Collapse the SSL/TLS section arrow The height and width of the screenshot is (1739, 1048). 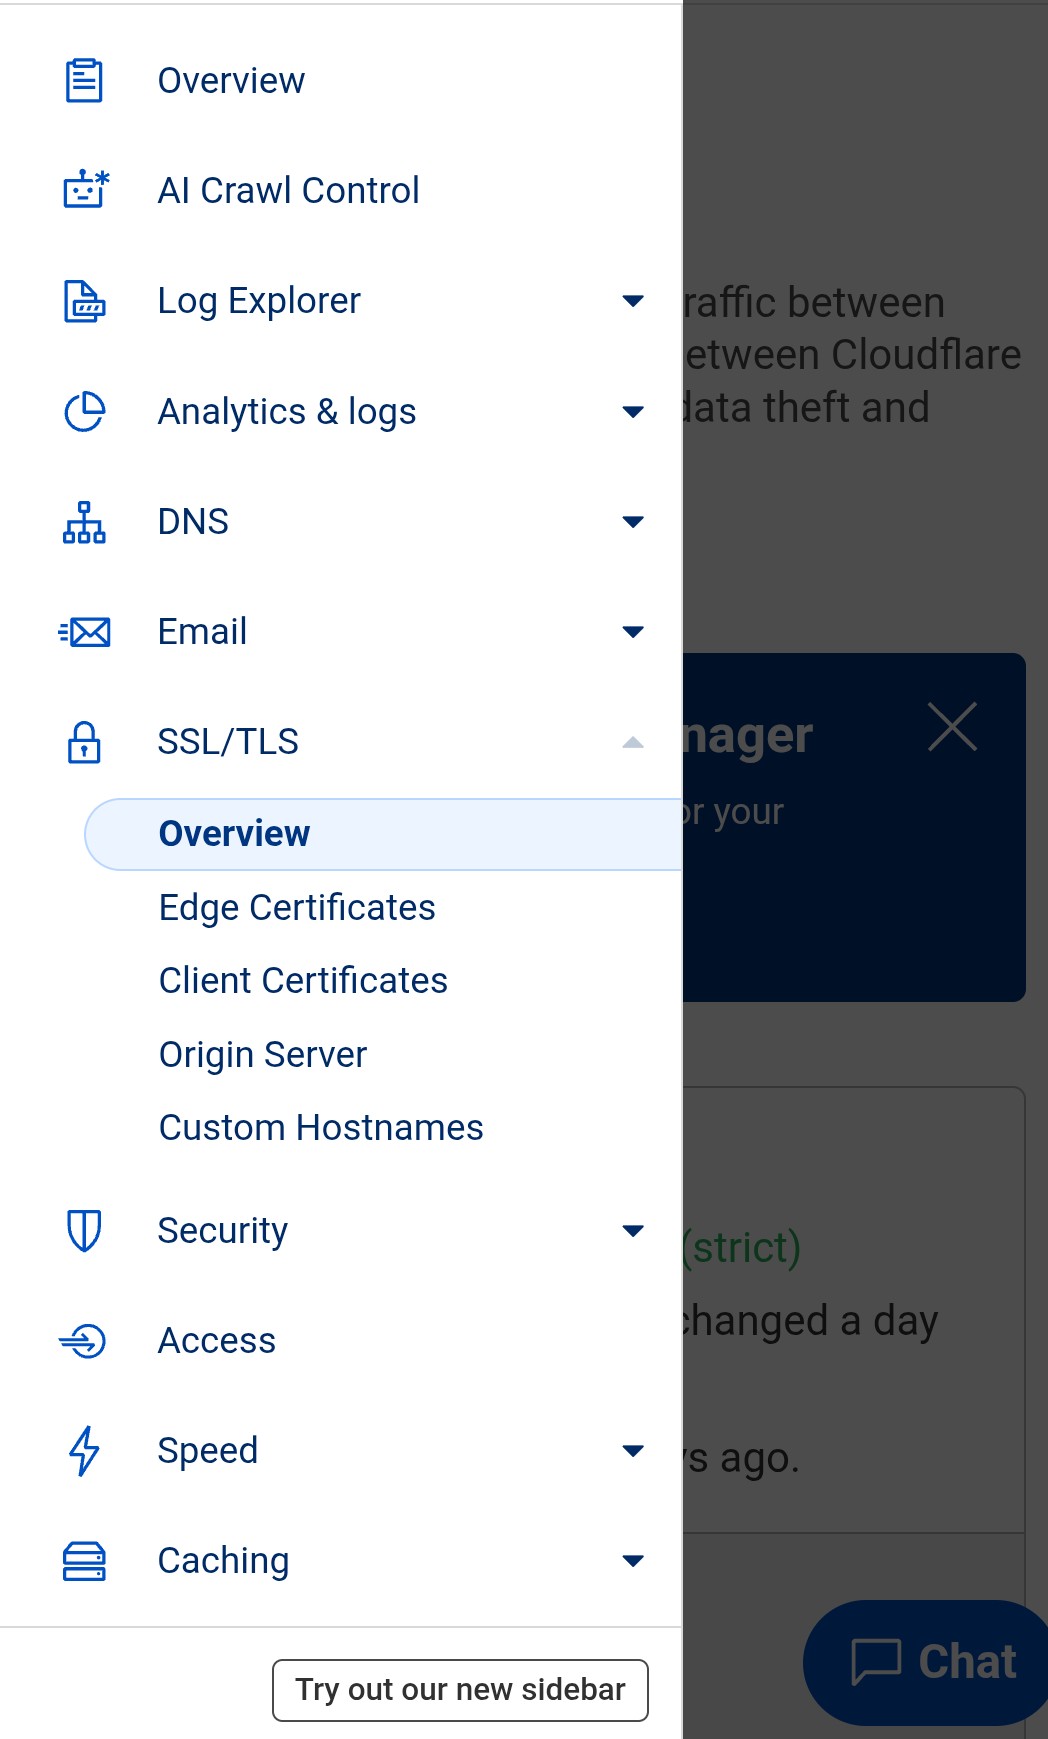pyautogui.click(x=632, y=742)
